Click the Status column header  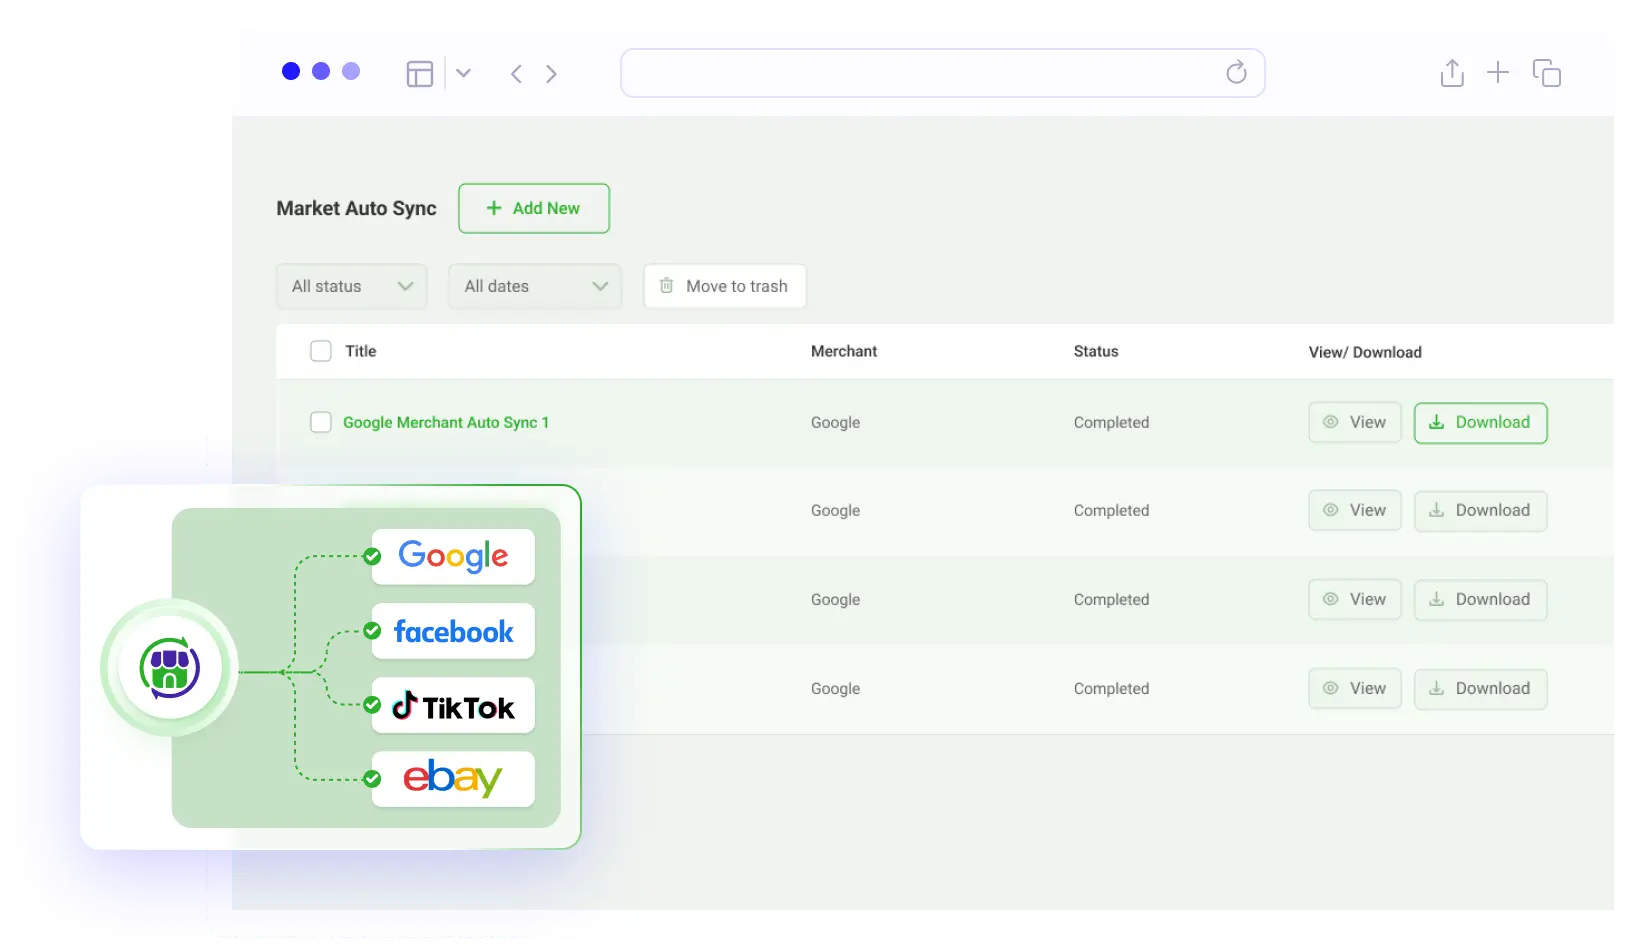click(1096, 351)
